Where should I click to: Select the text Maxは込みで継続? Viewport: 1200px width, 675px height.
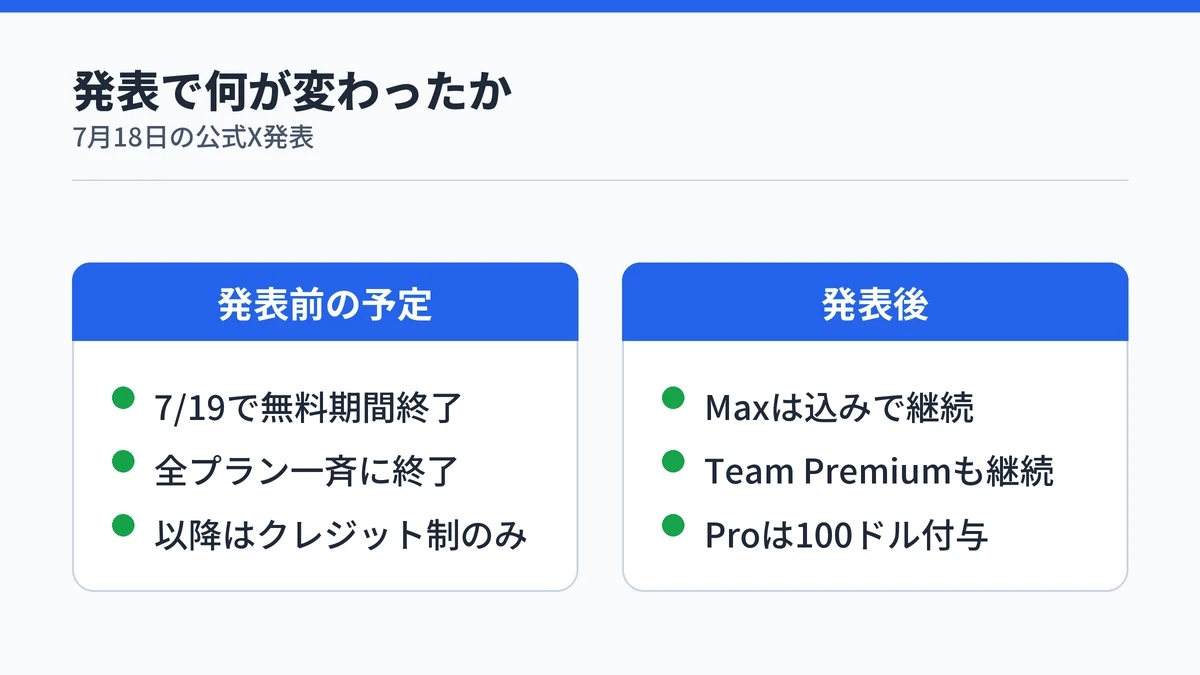coord(839,408)
